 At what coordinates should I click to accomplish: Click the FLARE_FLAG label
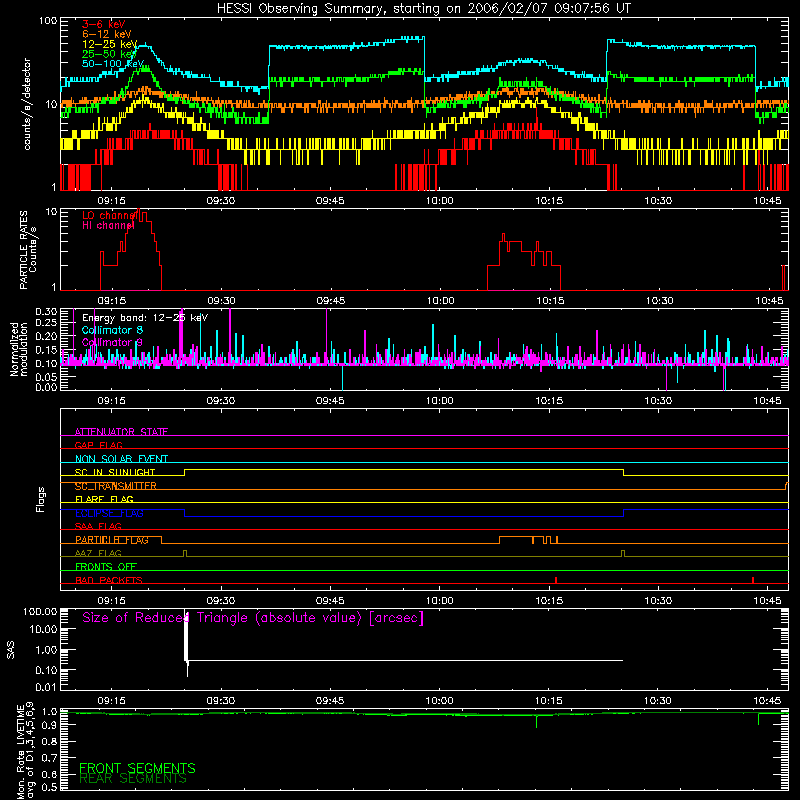pyautogui.click(x=104, y=499)
